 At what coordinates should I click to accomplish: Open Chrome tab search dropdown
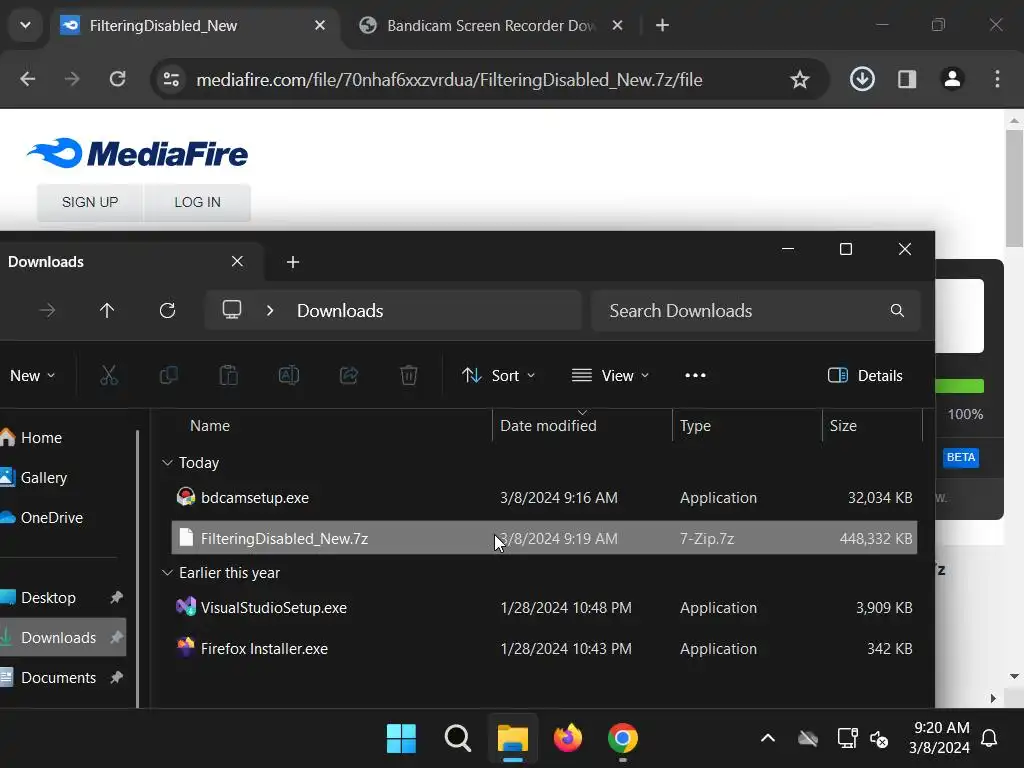tap(25, 25)
